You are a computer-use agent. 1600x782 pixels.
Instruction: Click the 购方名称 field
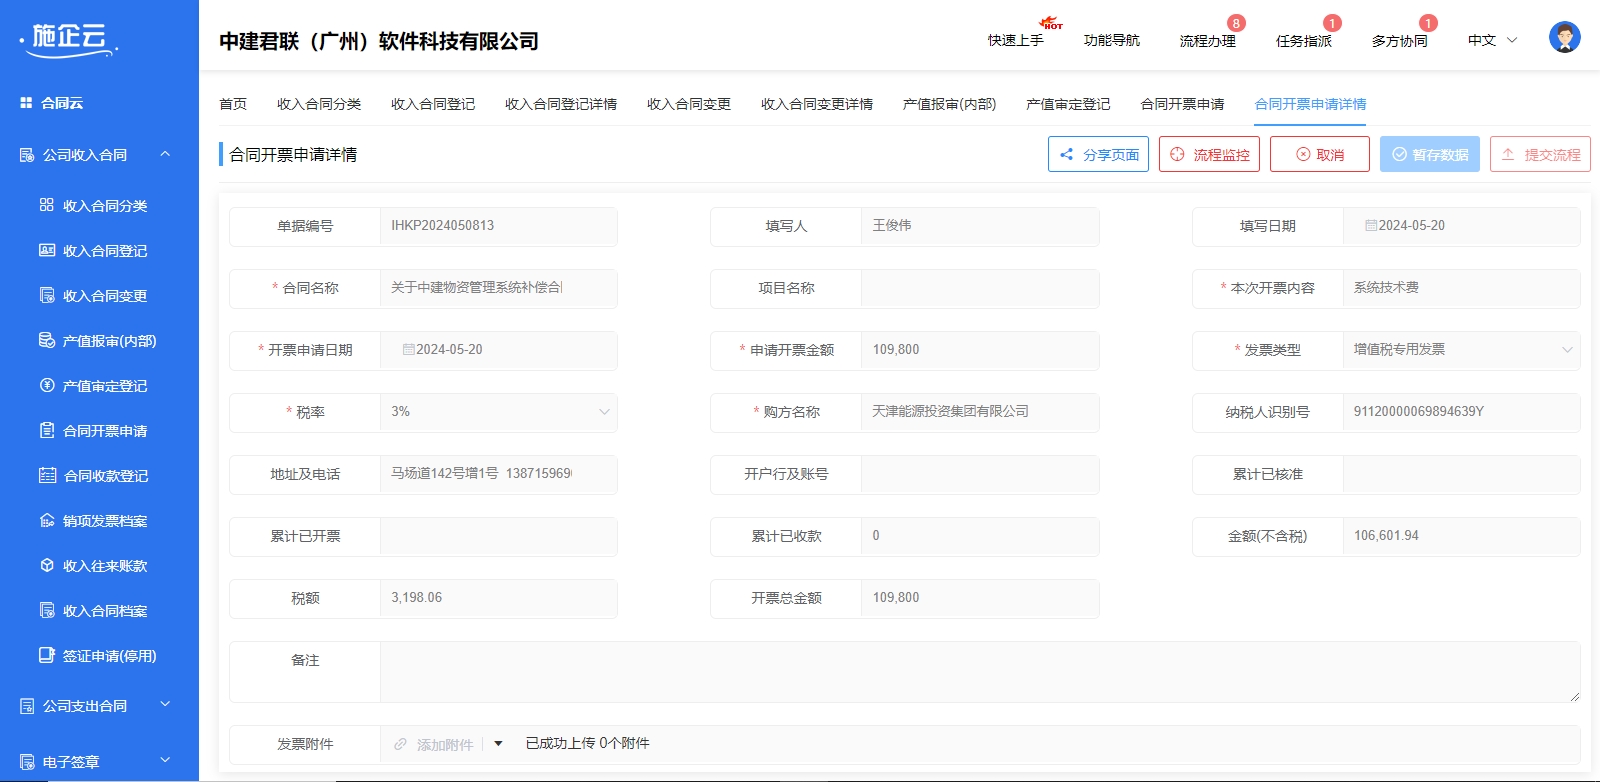(980, 412)
